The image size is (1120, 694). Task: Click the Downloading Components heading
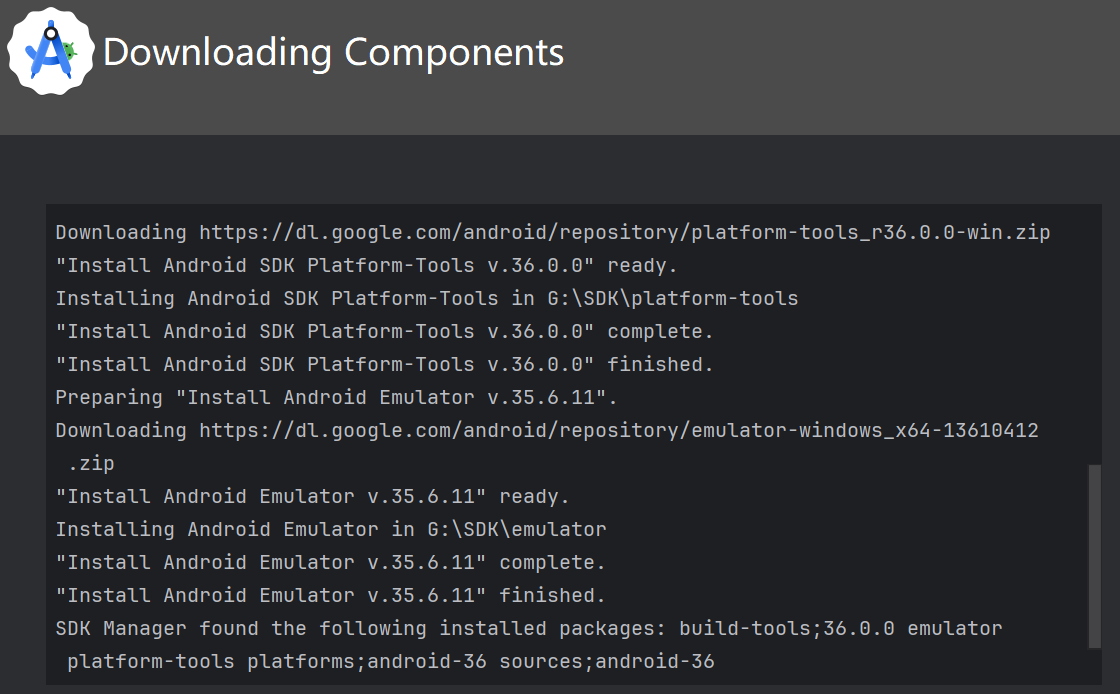334,52
